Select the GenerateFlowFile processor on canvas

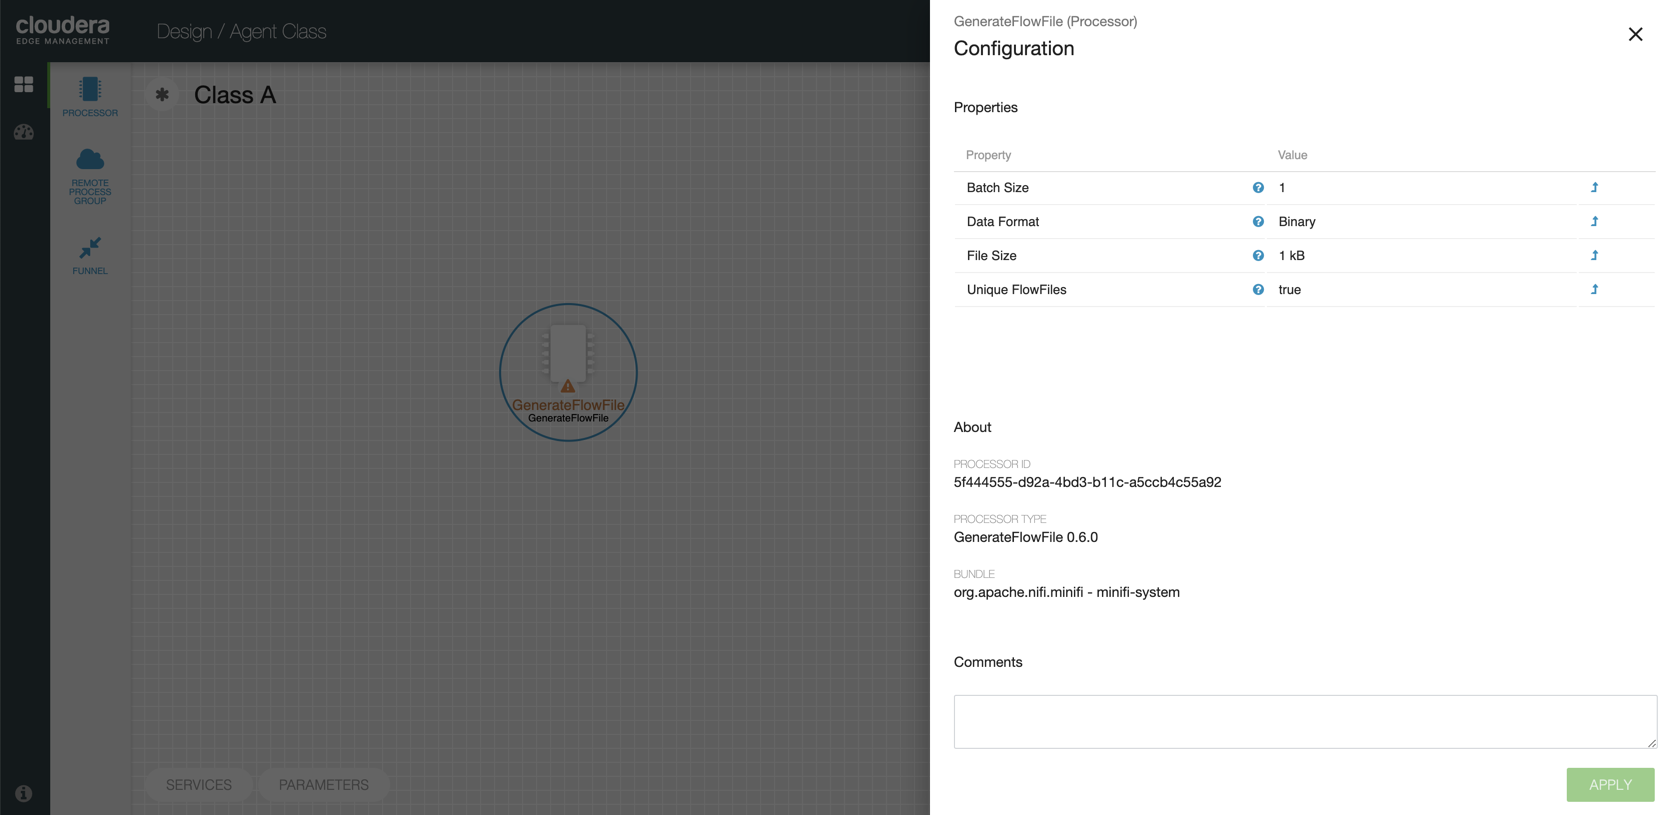click(568, 372)
